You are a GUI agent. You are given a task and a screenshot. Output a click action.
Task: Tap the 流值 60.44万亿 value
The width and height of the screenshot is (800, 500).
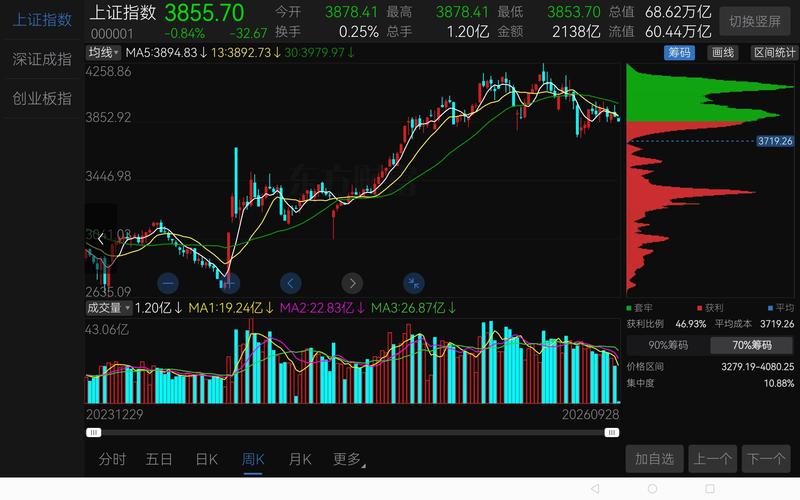[x=678, y=32]
